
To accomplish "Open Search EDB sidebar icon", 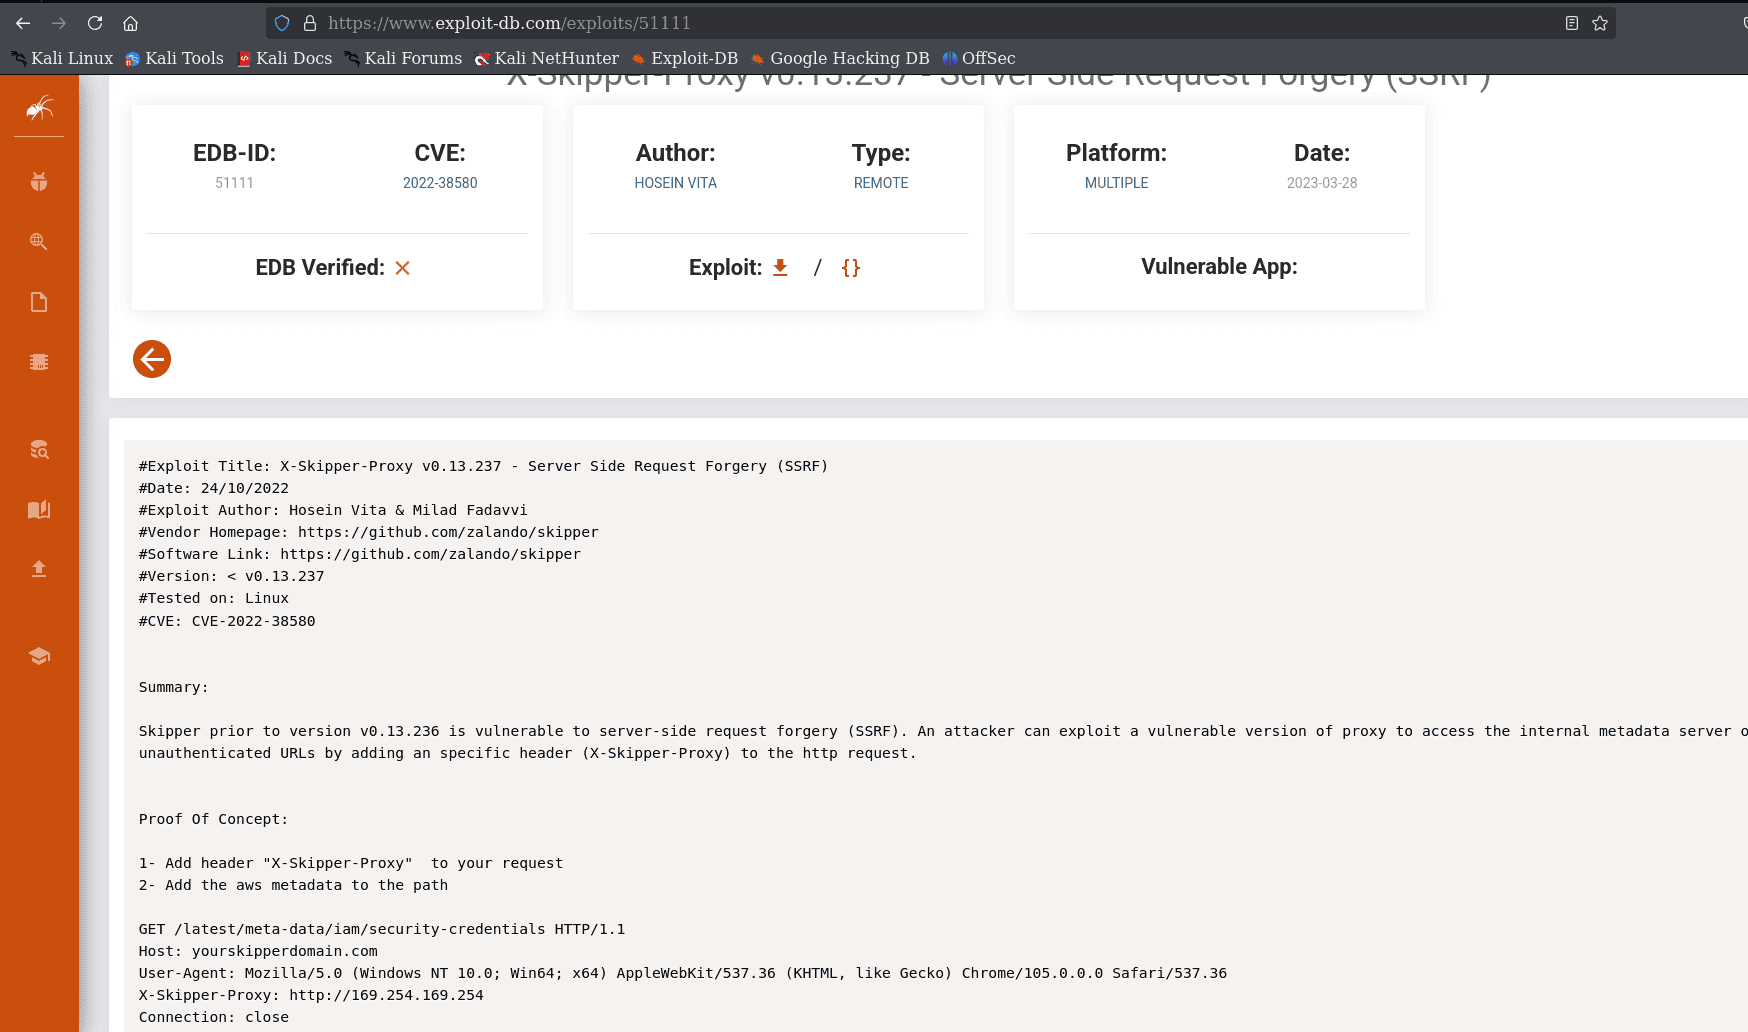I will [x=39, y=450].
